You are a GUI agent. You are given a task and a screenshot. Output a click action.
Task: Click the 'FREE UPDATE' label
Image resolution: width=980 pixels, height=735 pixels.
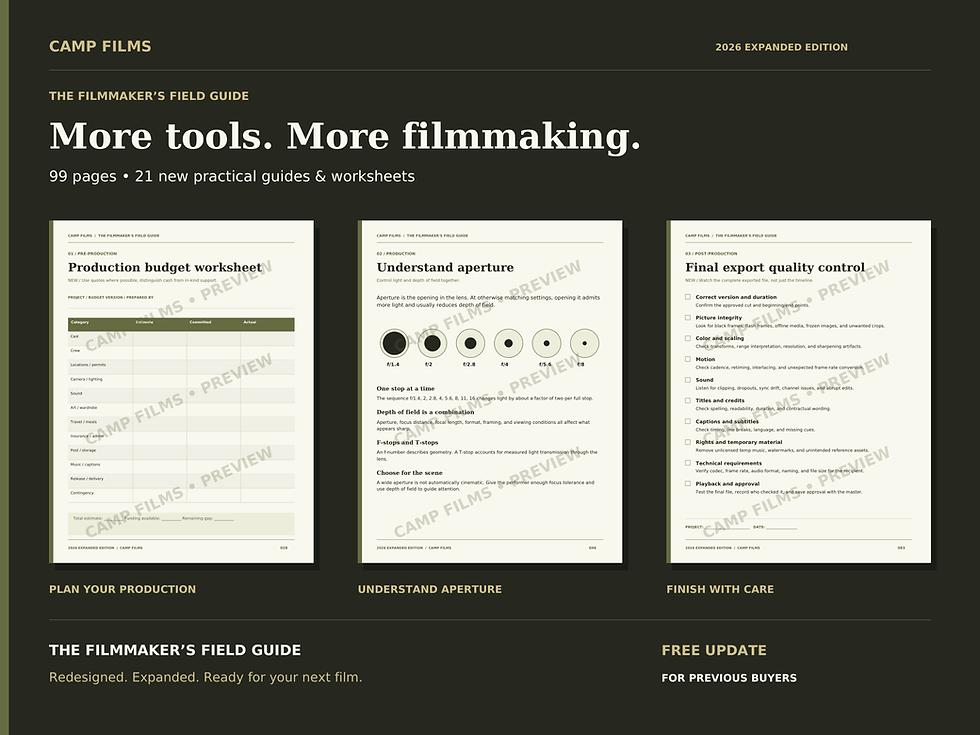tap(714, 650)
